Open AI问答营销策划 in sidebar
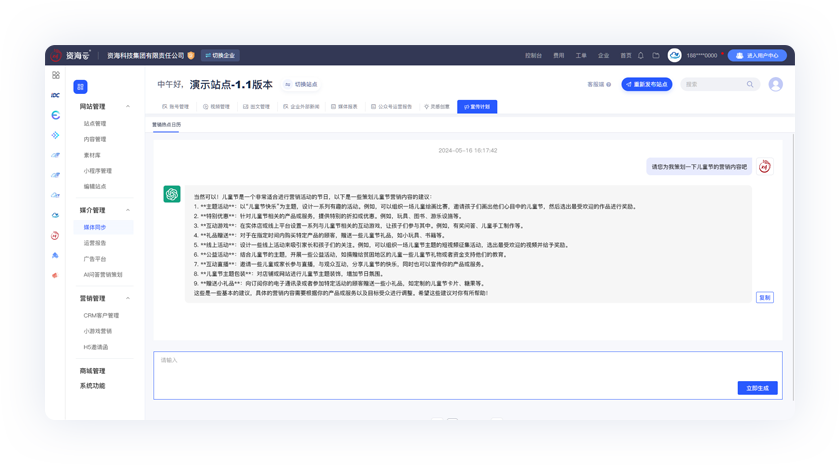Viewport: 840px width, 465px height. click(x=103, y=274)
